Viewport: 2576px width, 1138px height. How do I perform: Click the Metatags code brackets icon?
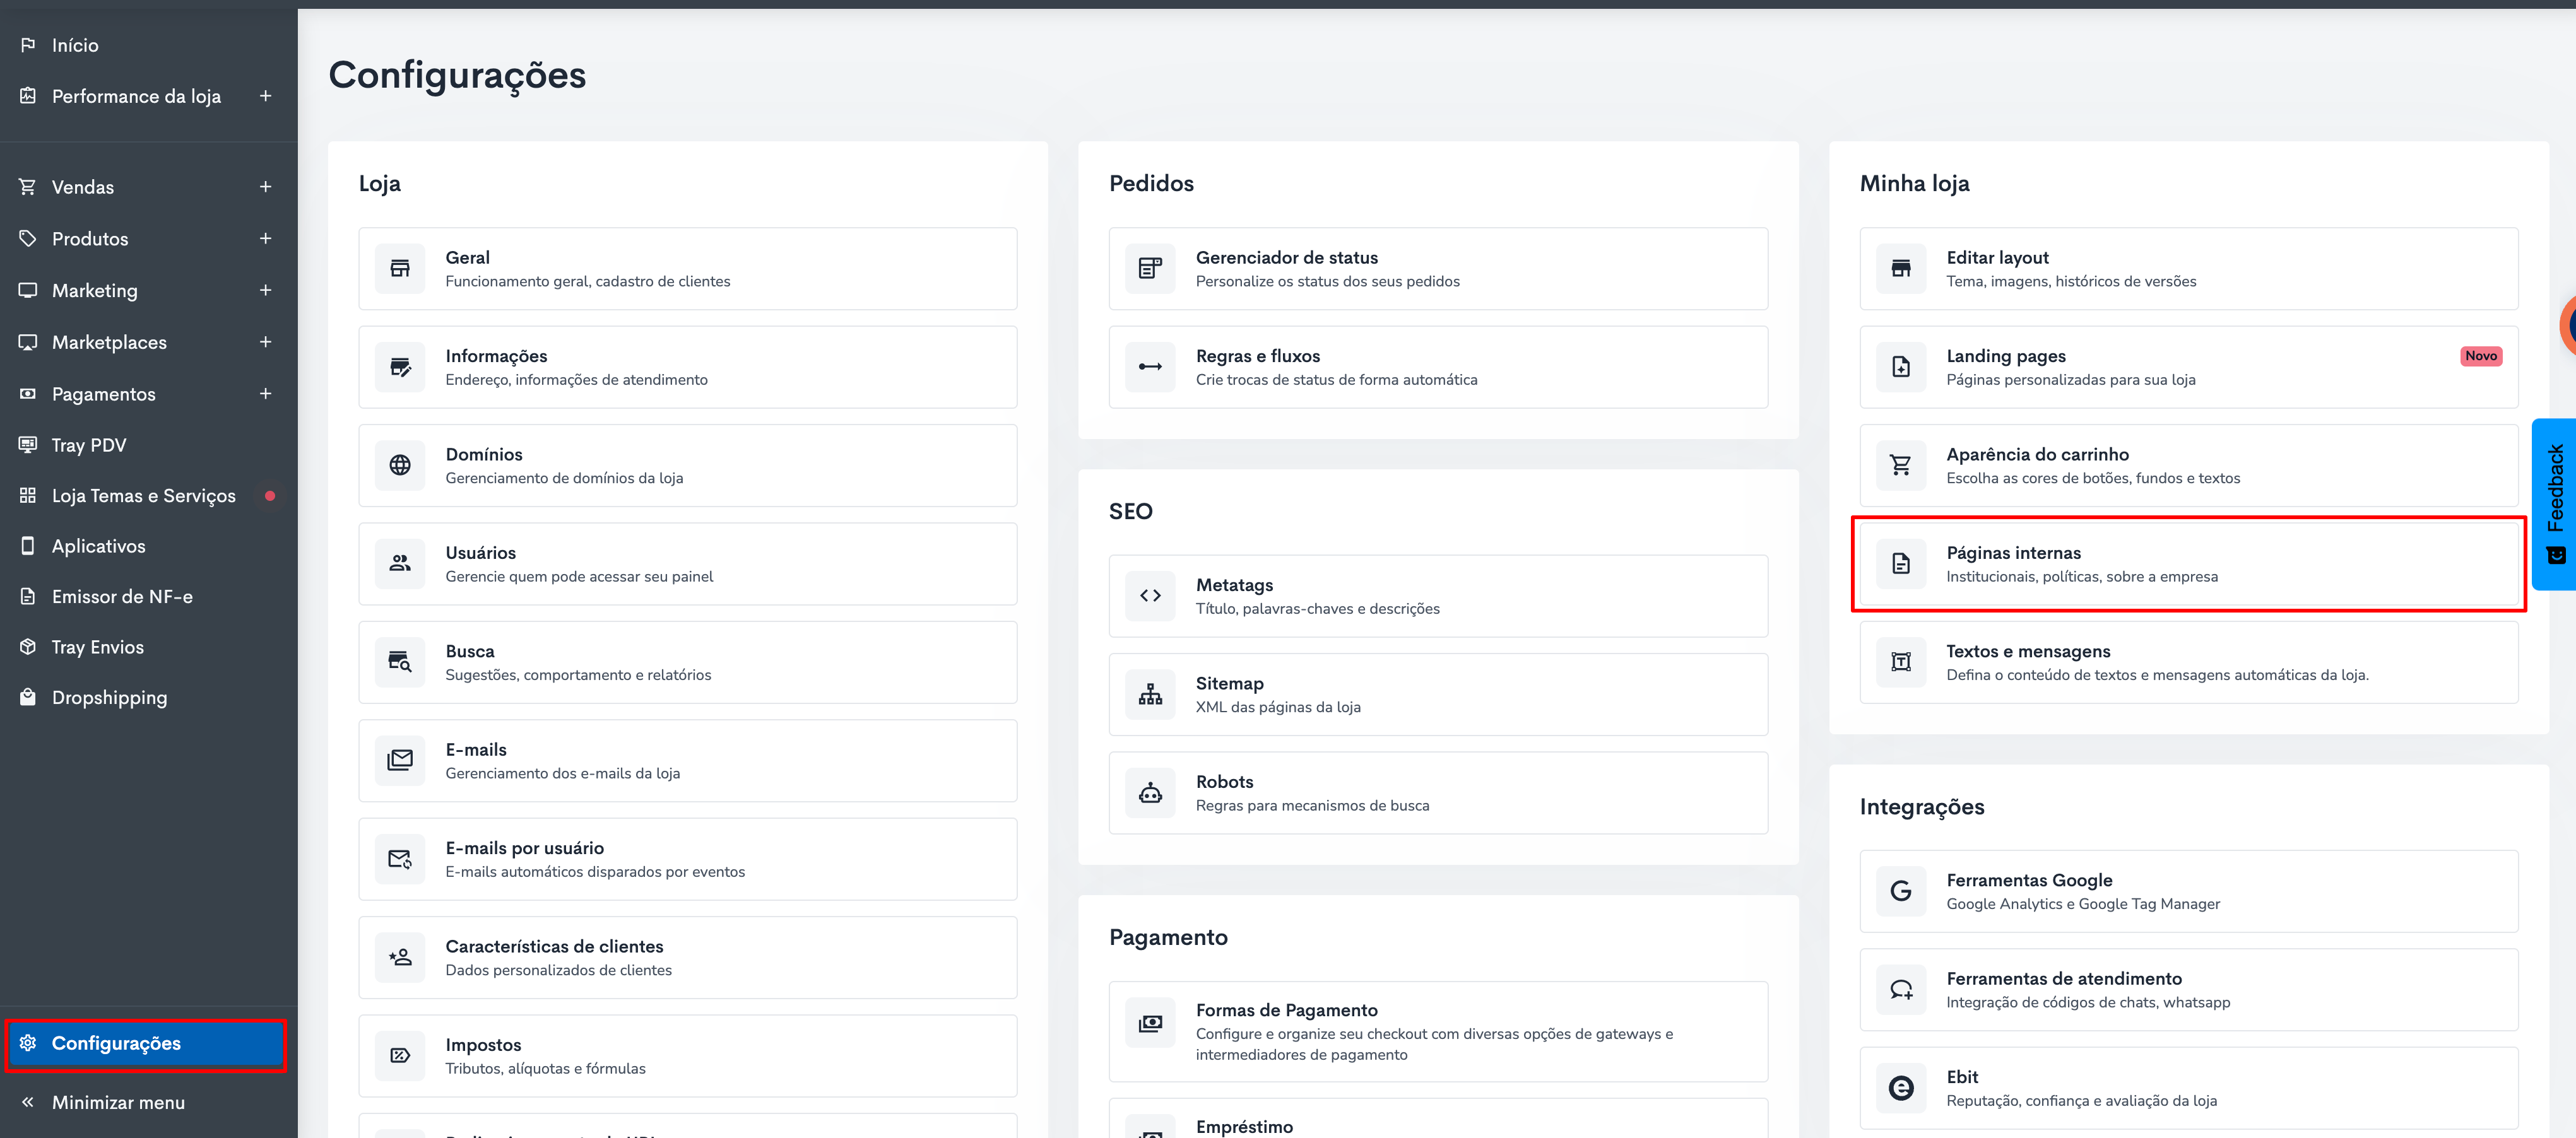(x=1150, y=596)
